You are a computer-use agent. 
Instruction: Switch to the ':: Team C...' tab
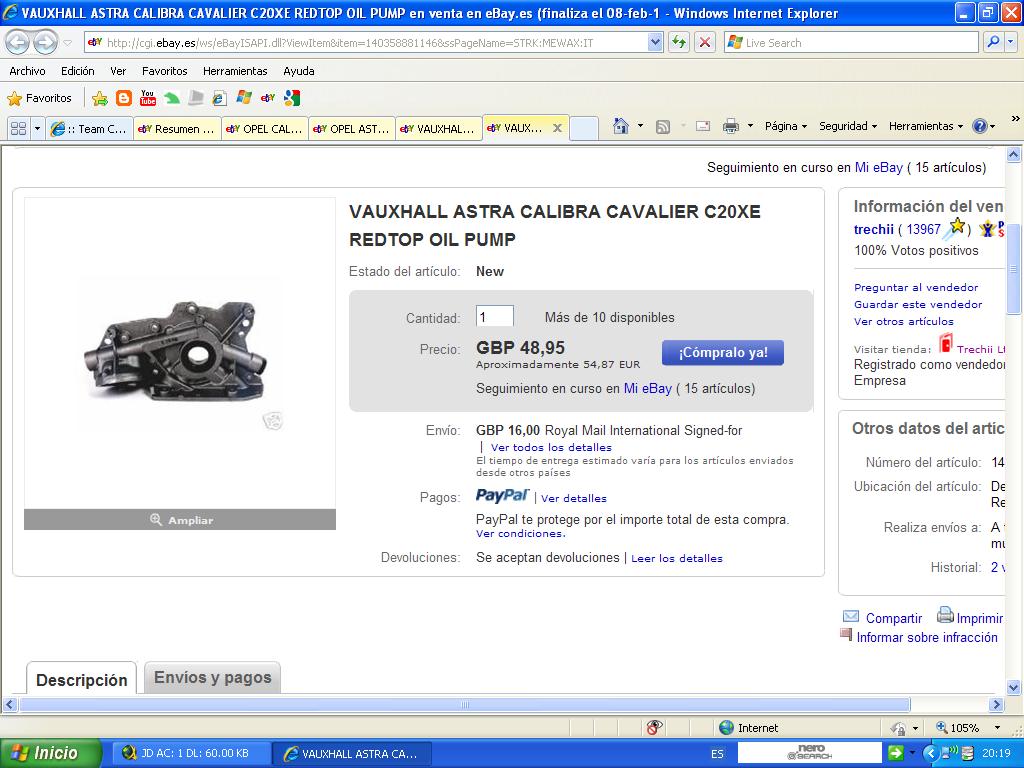tap(89, 129)
